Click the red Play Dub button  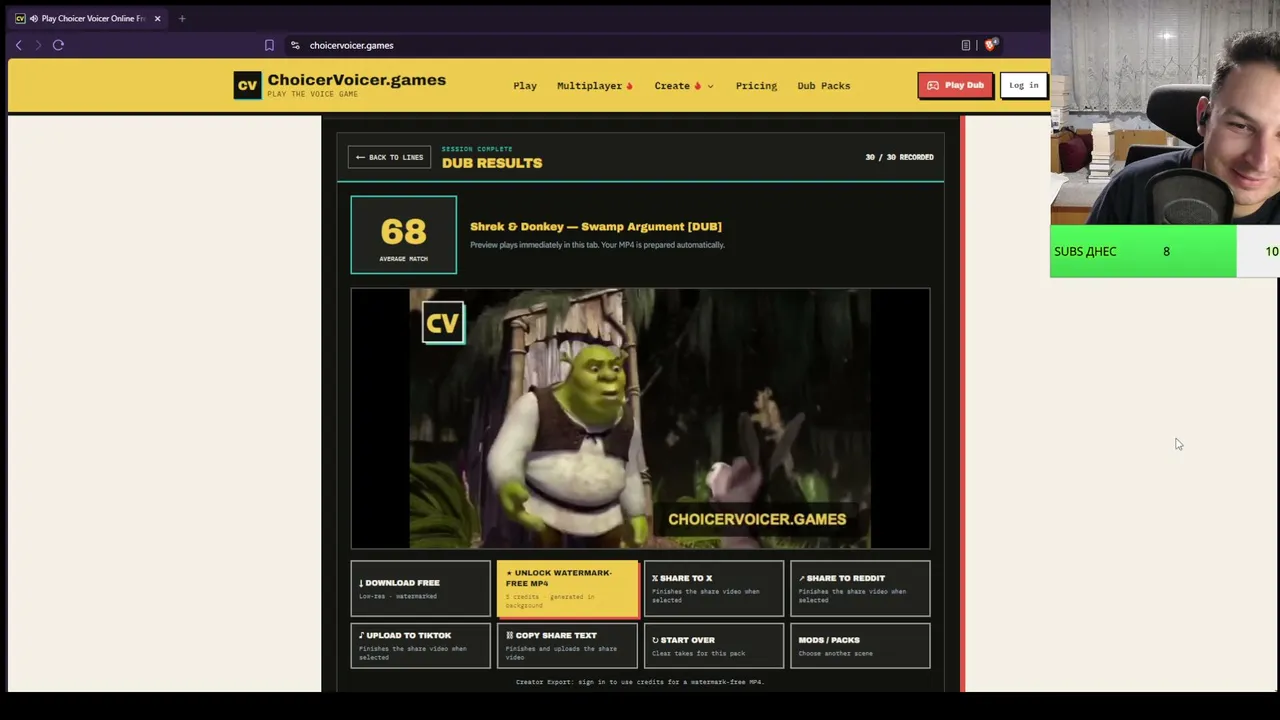pos(955,85)
